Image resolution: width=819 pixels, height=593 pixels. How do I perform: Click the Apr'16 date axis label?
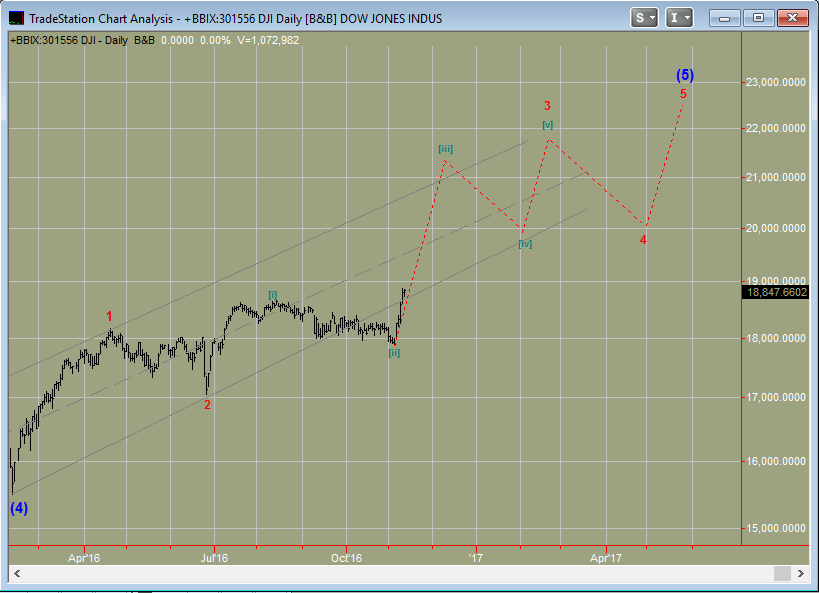tap(84, 558)
